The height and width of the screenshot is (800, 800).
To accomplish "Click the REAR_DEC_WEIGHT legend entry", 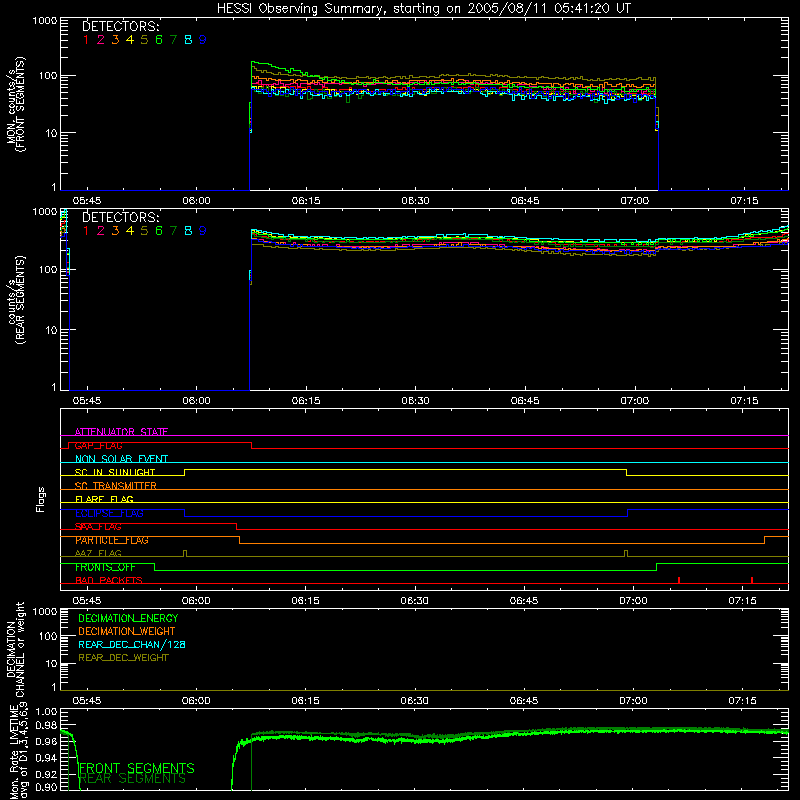I will 123,658.
